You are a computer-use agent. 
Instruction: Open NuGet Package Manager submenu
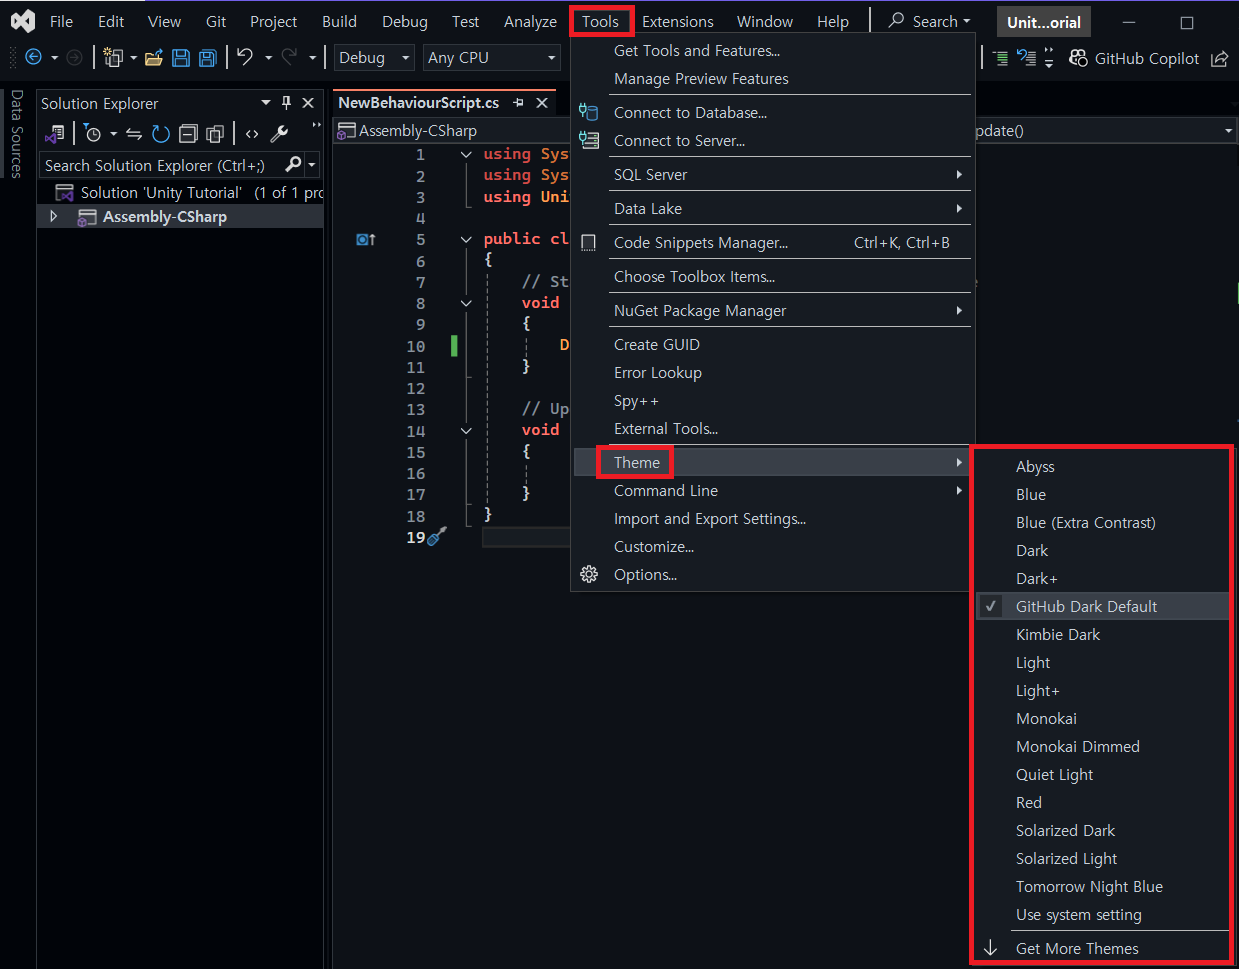pos(772,310)
